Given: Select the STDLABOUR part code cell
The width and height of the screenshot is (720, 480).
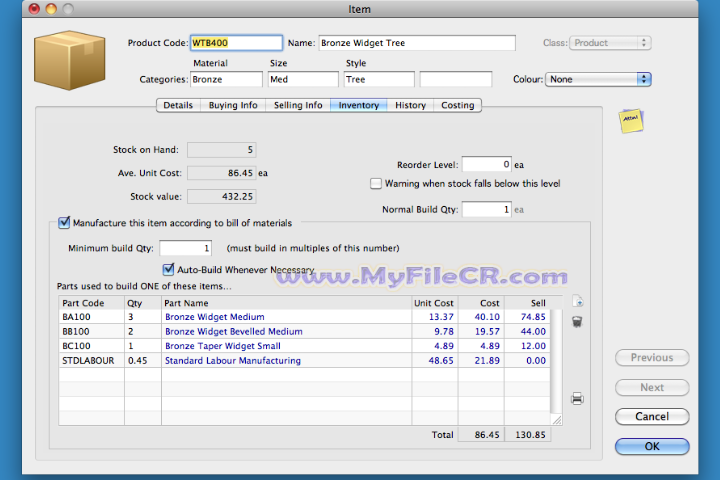Looking at the screenshot, I should 91,361.
